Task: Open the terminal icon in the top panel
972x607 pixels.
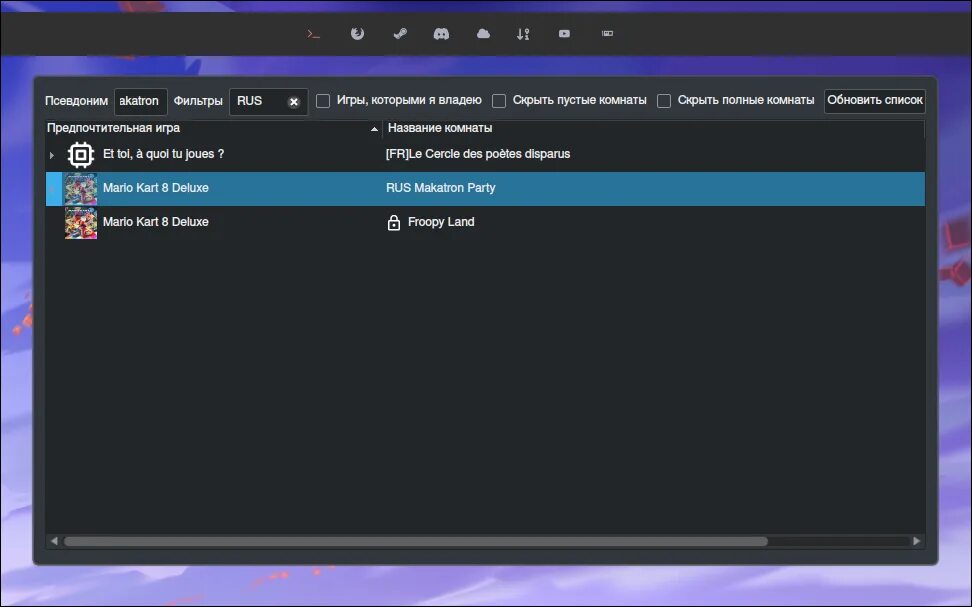Action: [314, 34]
